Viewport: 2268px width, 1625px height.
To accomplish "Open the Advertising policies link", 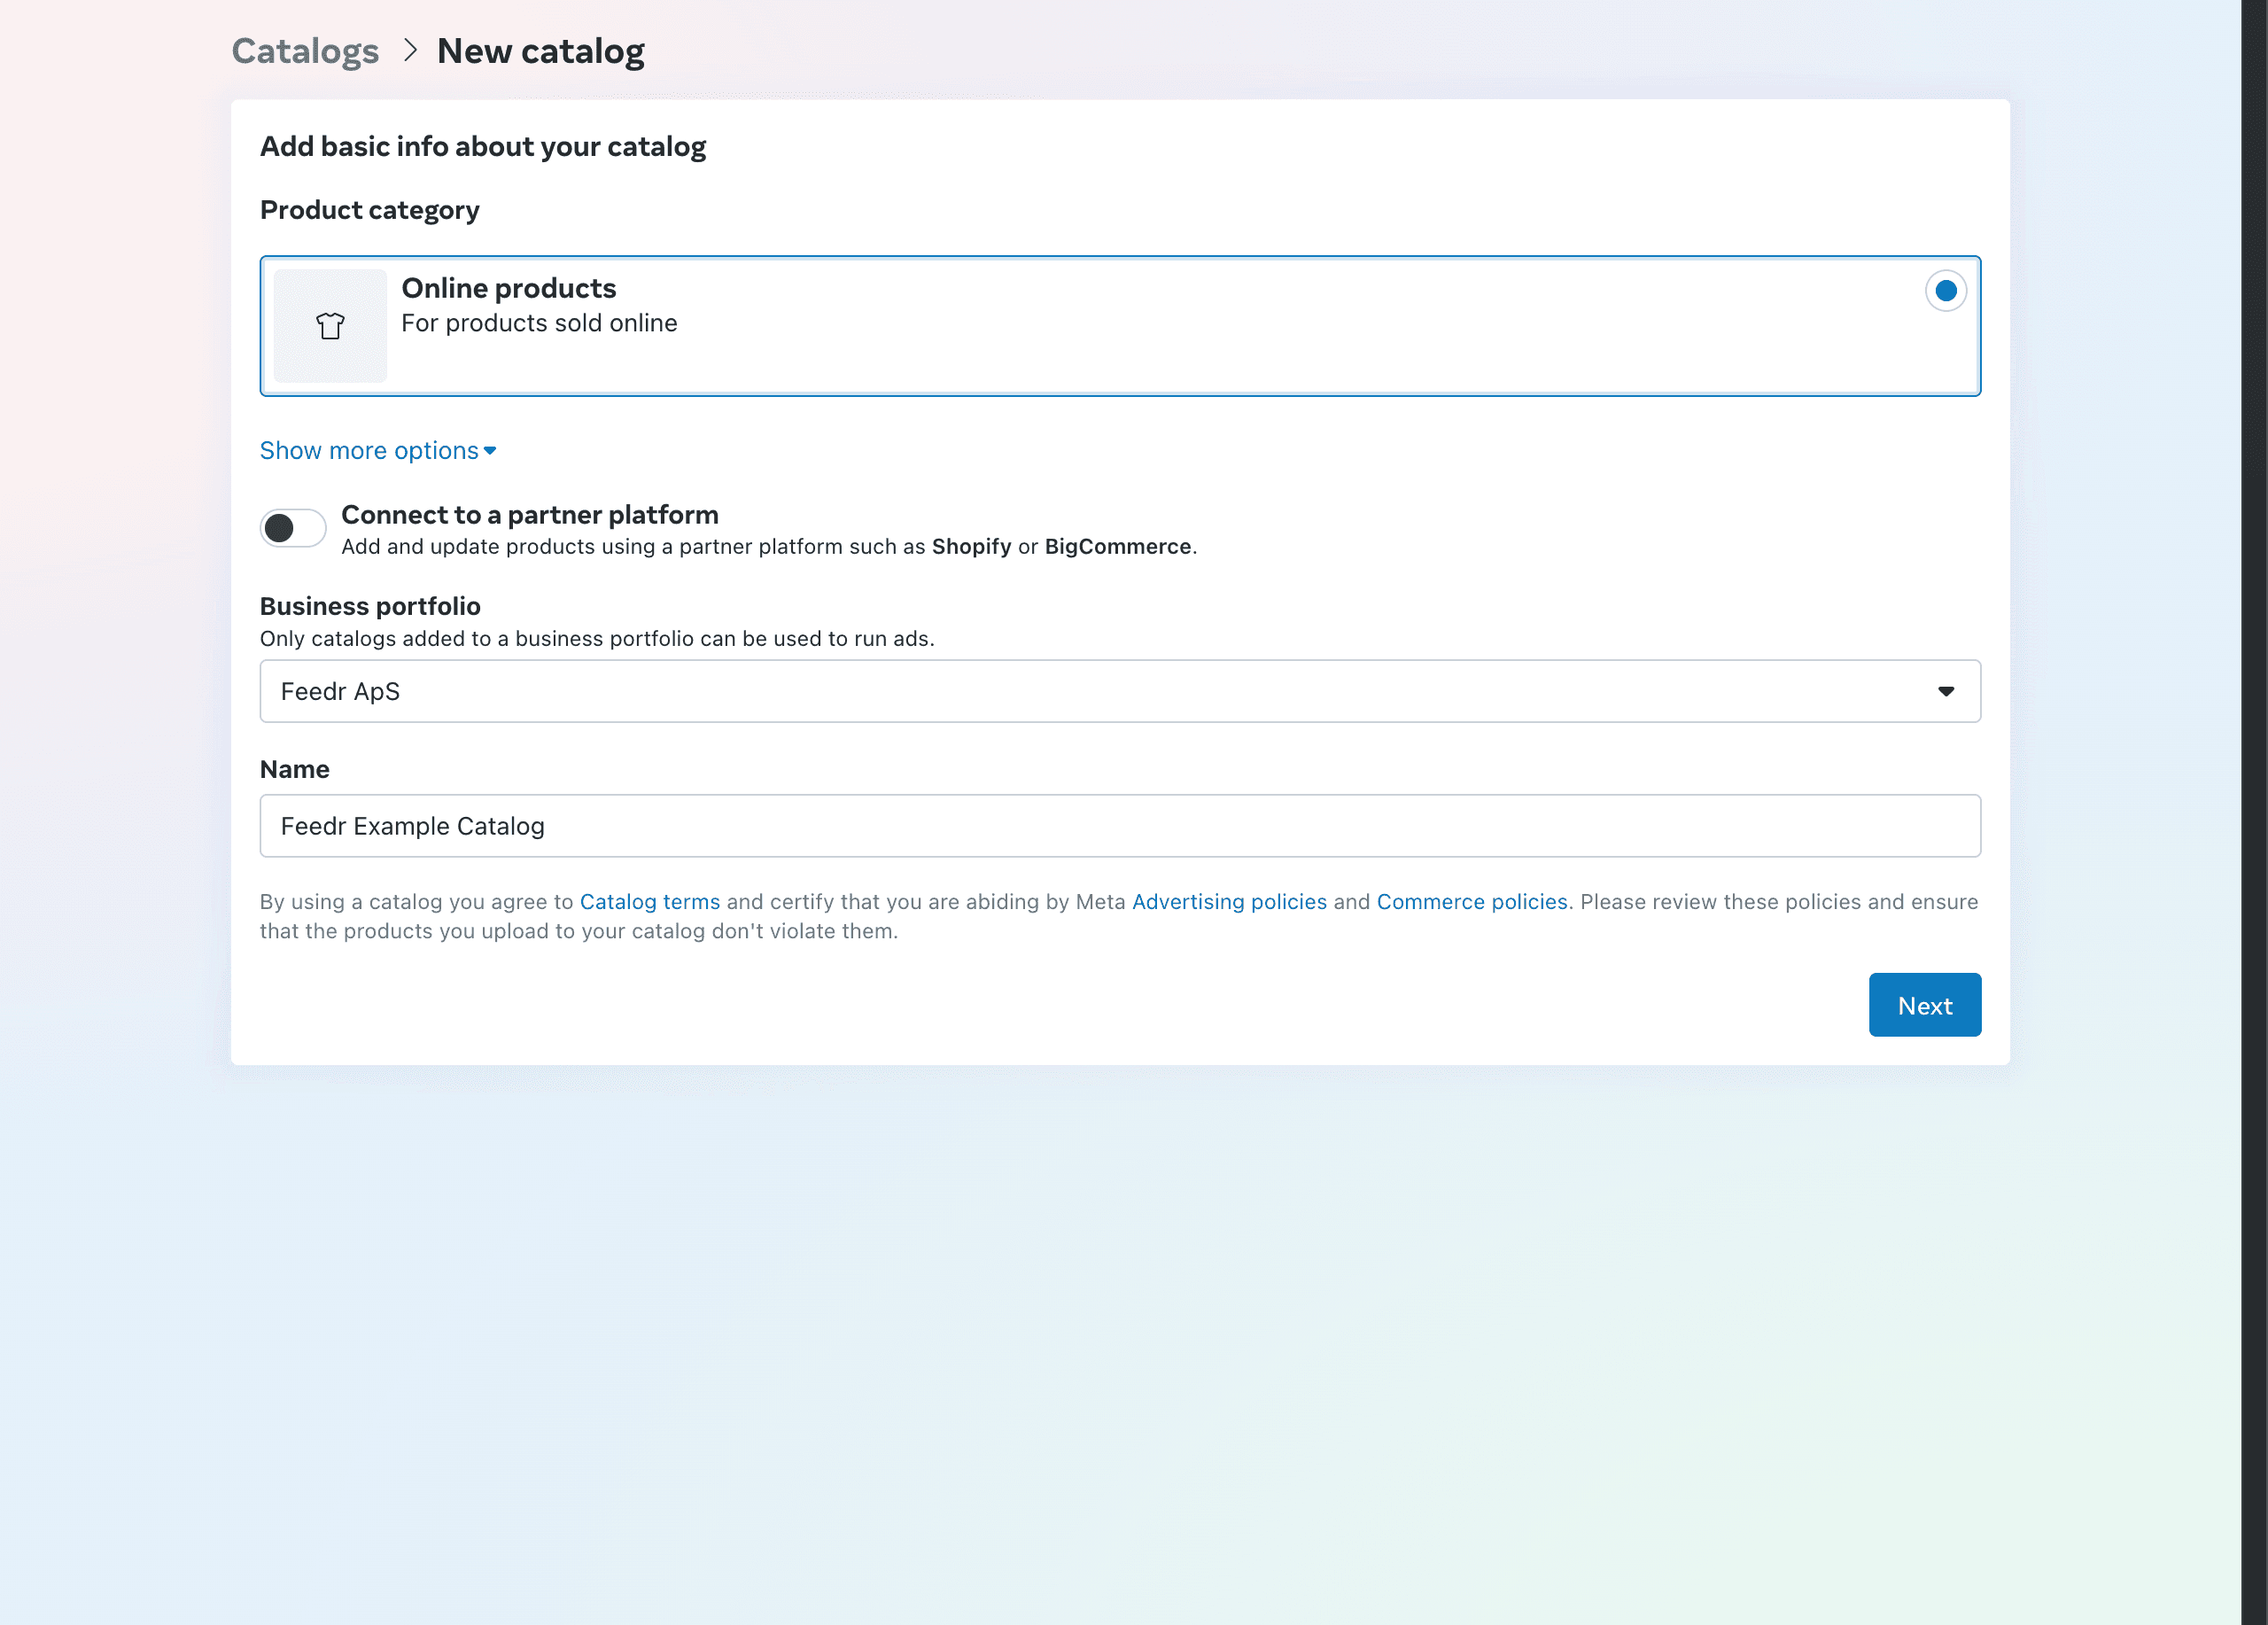I will click(x=1228, y=902).
